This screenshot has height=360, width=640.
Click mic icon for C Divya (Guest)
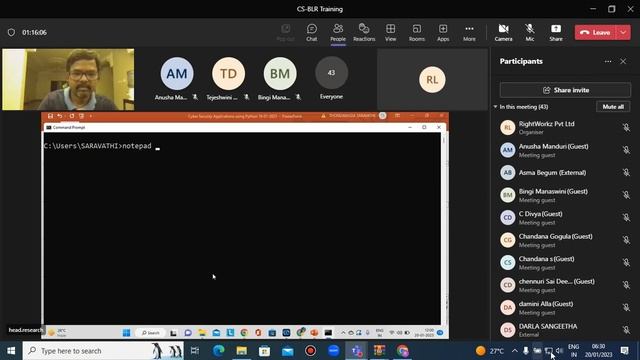click(x=626, y=217)
